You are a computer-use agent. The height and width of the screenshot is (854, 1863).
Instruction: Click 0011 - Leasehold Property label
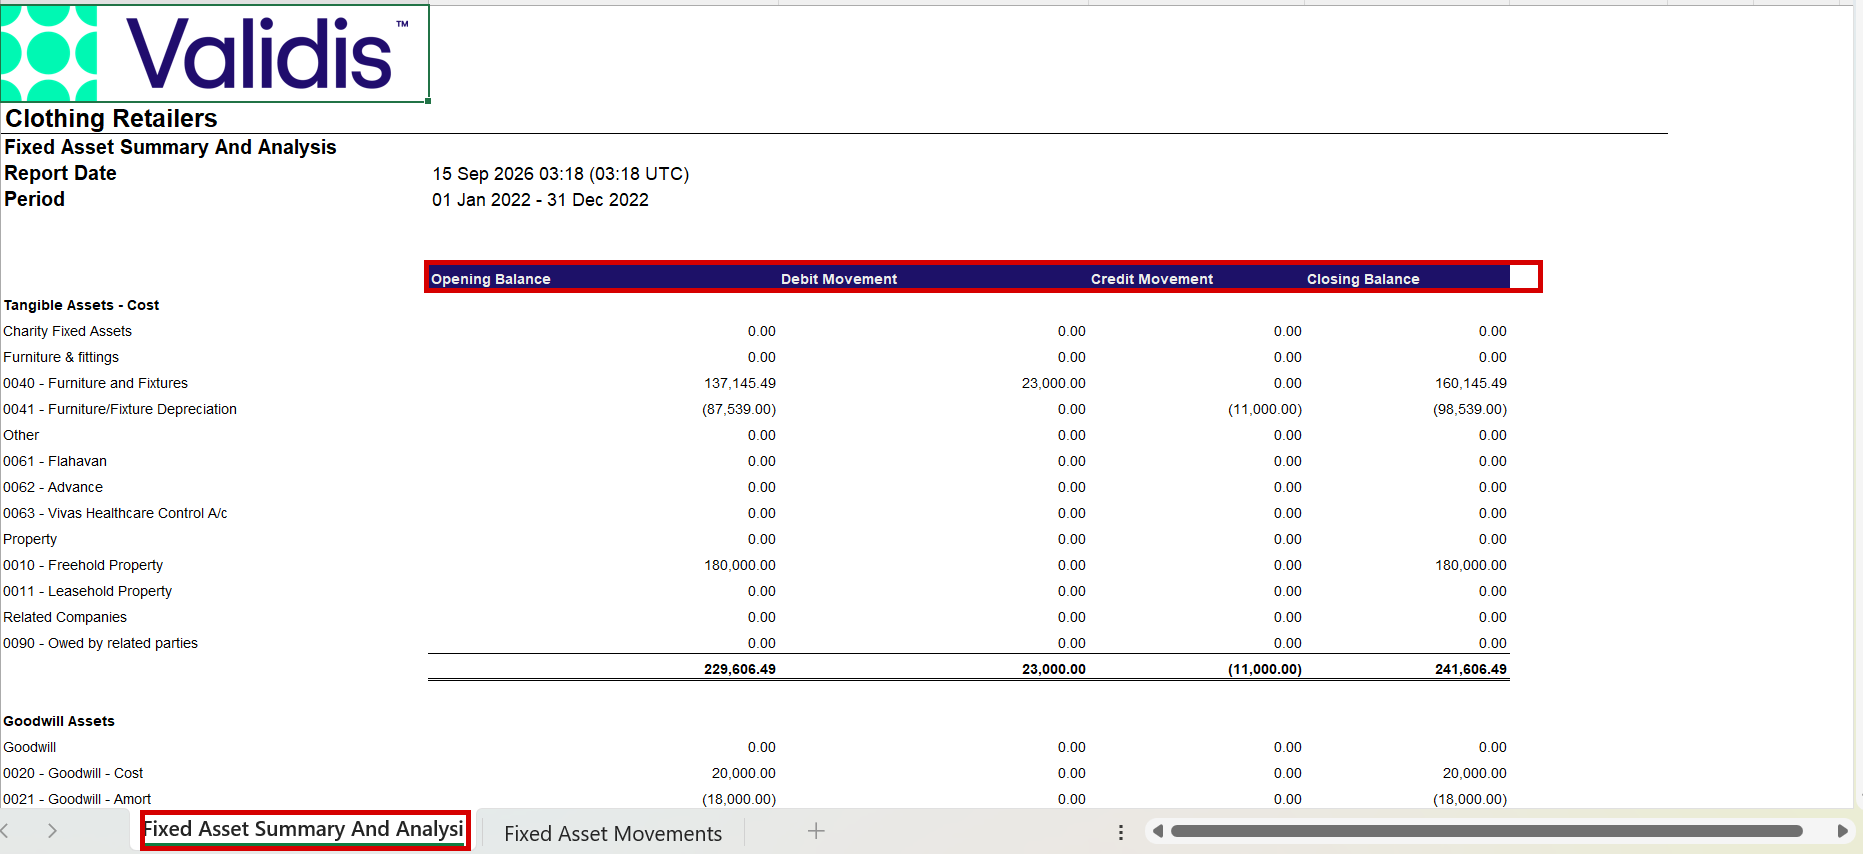[88, 591]
